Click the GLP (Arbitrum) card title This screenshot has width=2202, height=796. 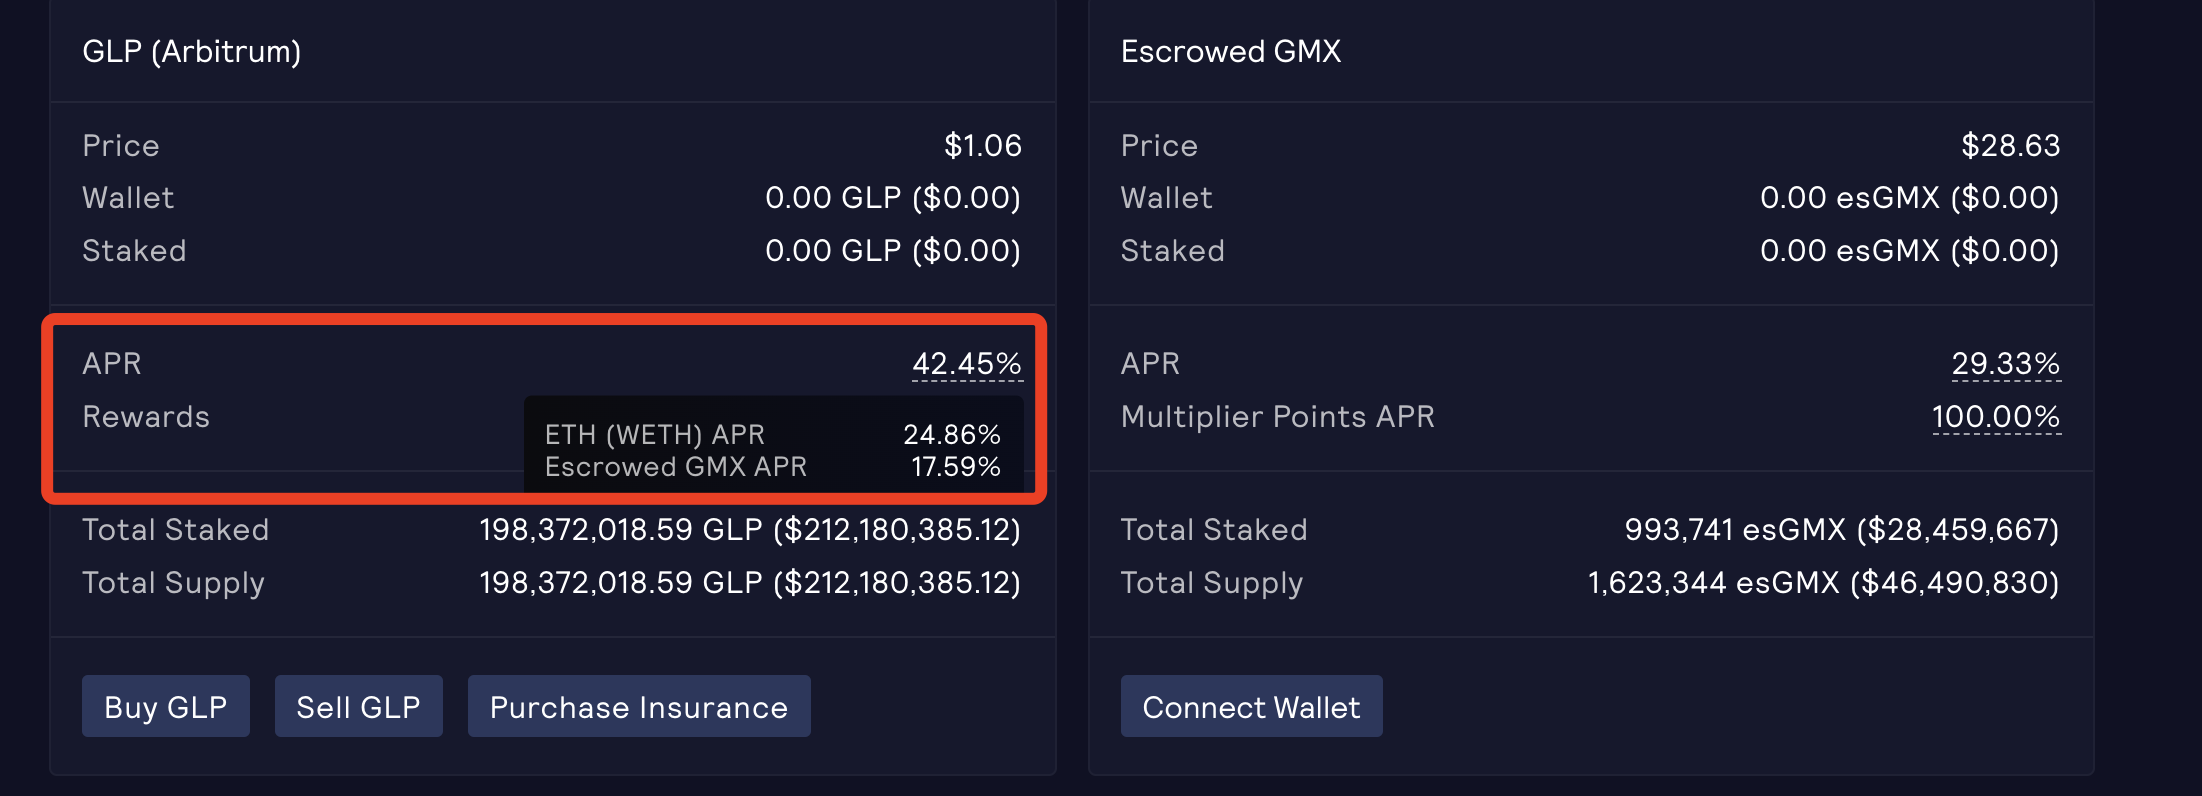click(192, 51)
